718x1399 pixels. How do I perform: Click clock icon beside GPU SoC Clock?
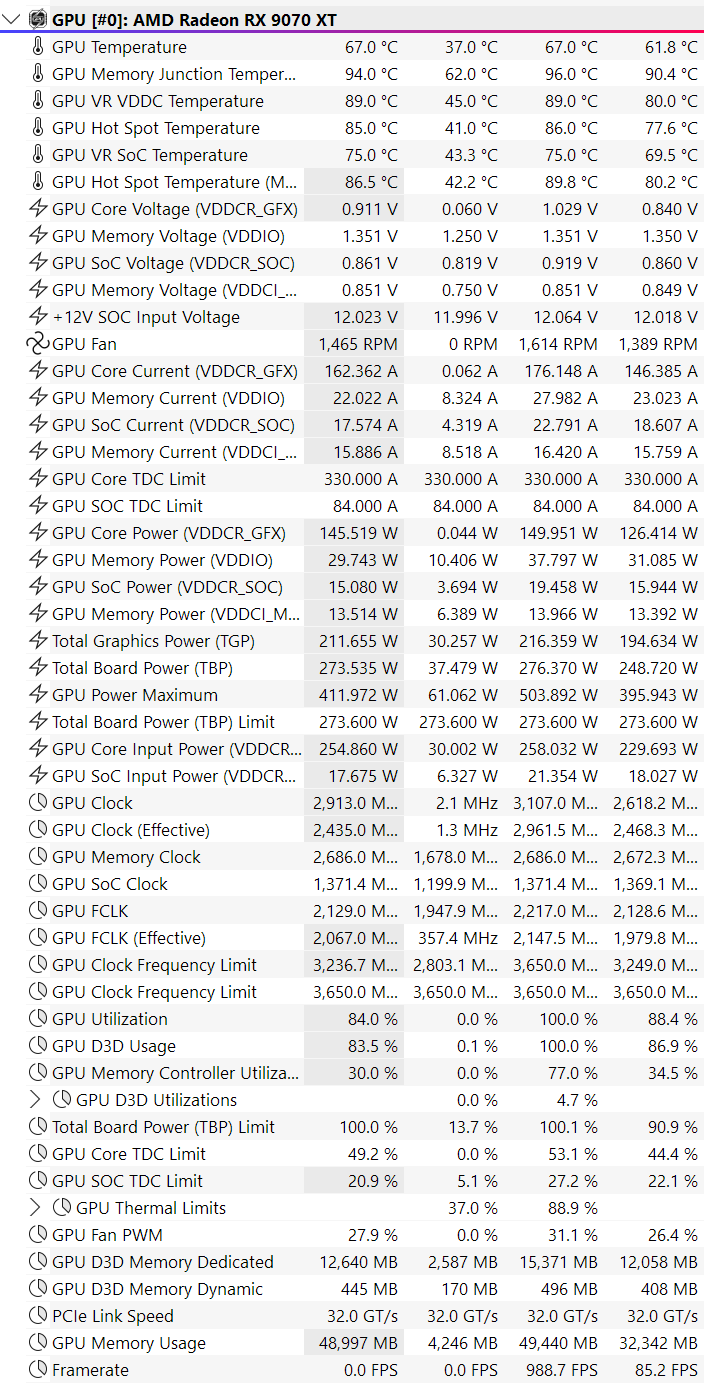pyautogui.click(x=38, y=884)
